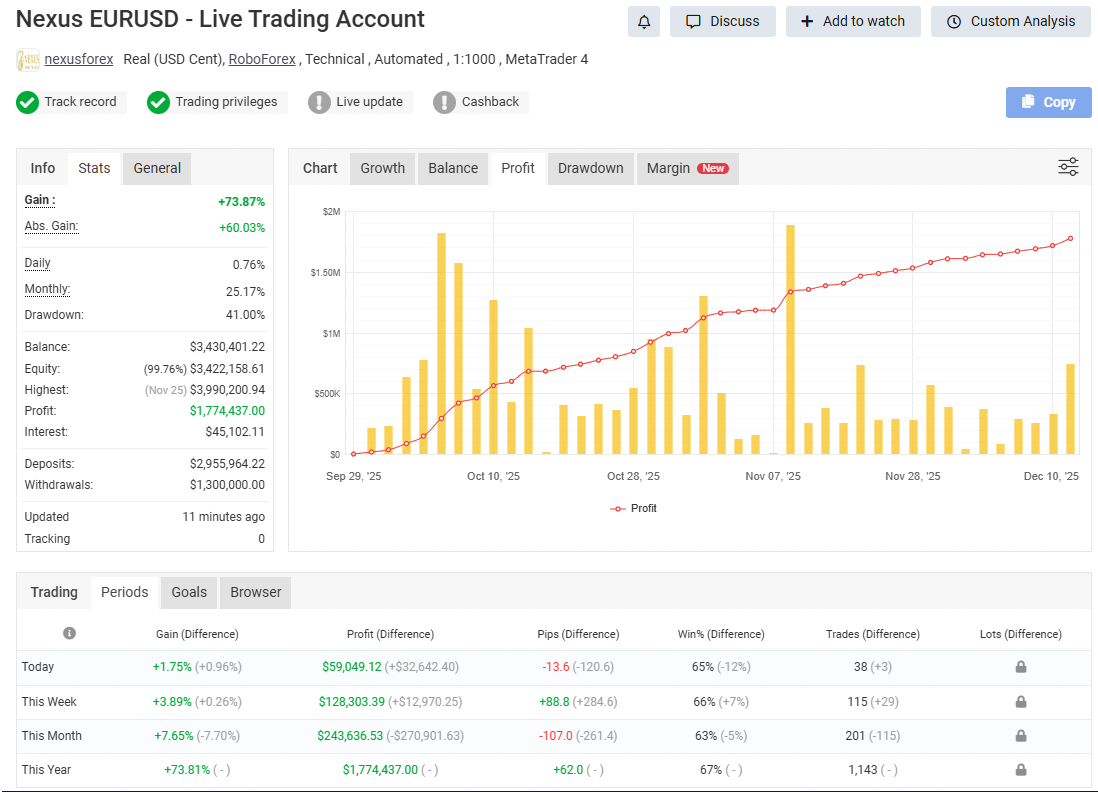Select the General stats tab

(157, 168)
